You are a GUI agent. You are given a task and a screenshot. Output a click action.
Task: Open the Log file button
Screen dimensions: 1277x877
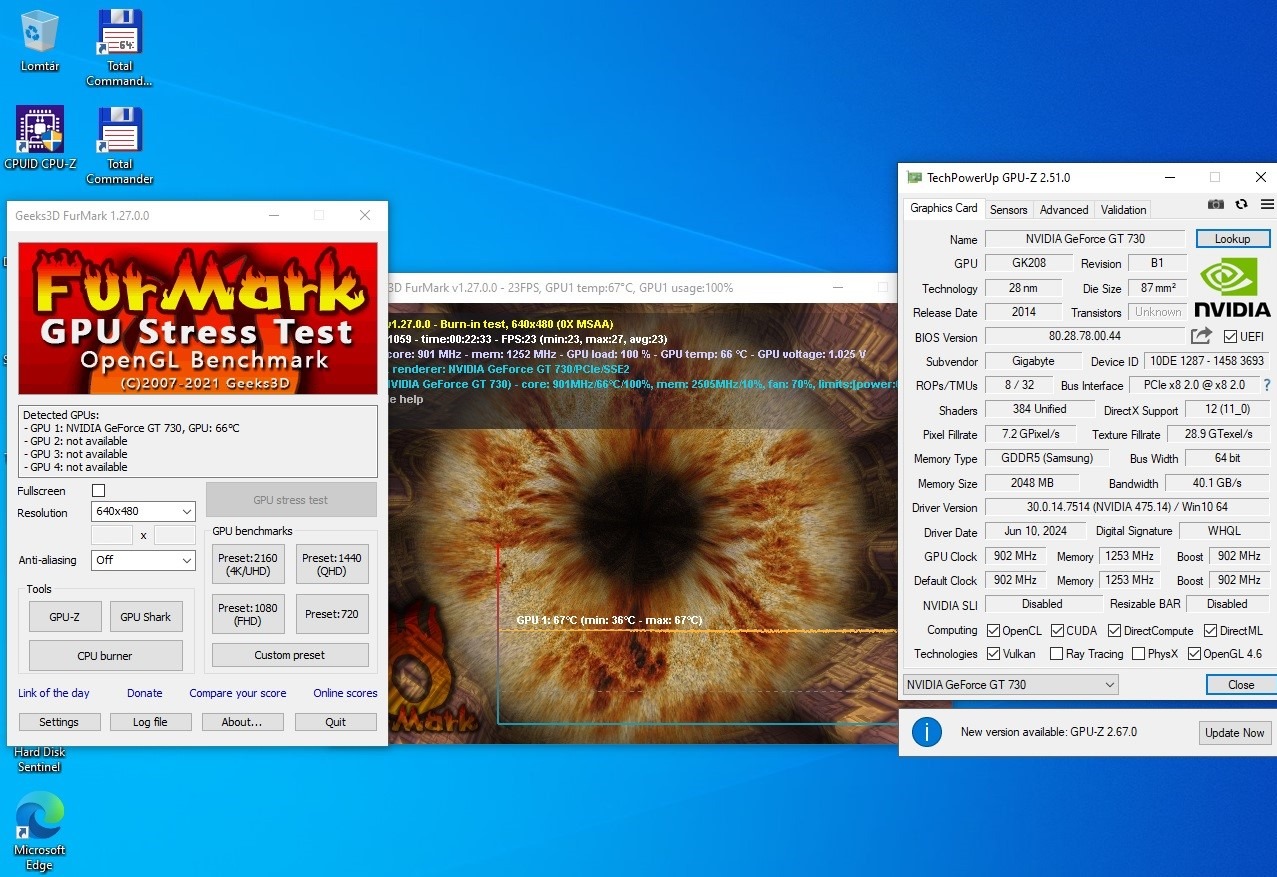point(151,722)
